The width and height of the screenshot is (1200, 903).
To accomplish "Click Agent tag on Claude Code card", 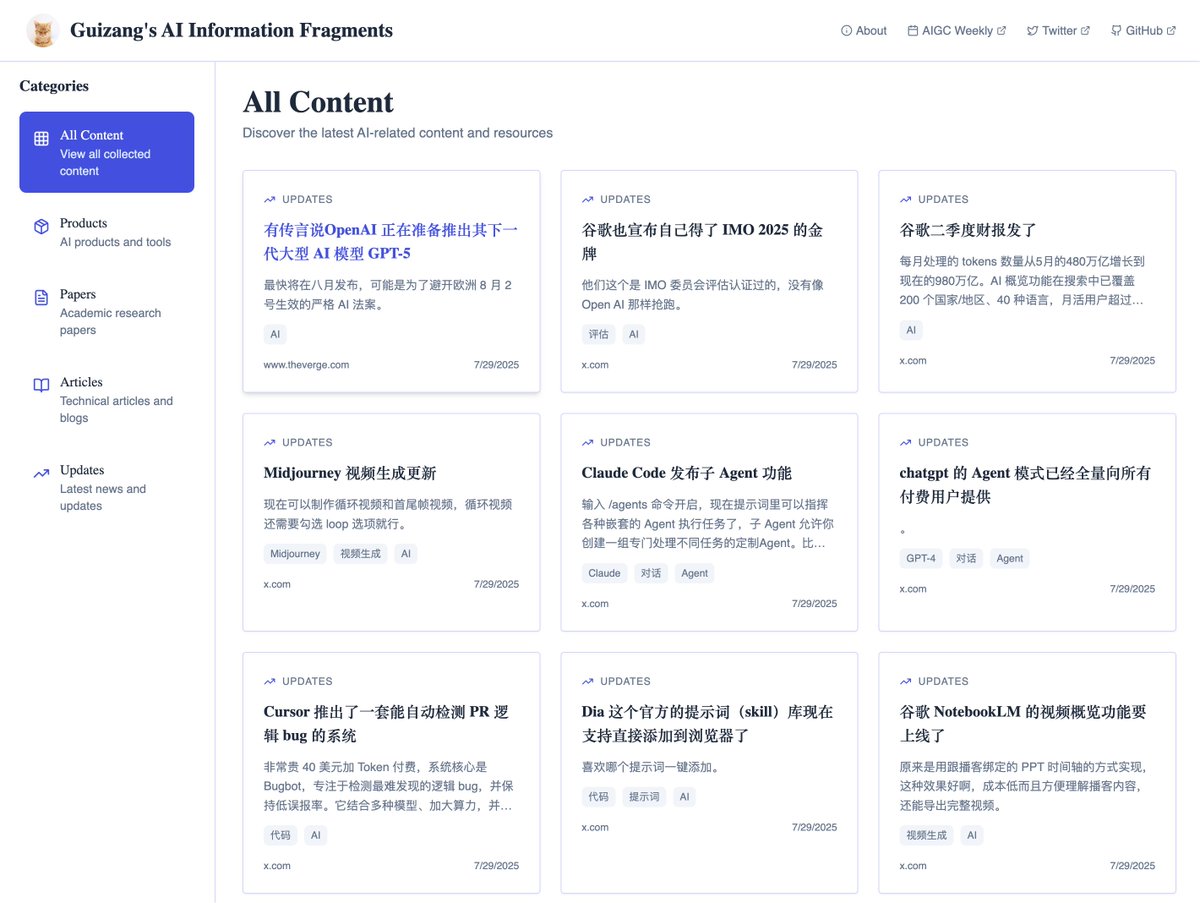I will pyautogui.click(x=694, y=573).
